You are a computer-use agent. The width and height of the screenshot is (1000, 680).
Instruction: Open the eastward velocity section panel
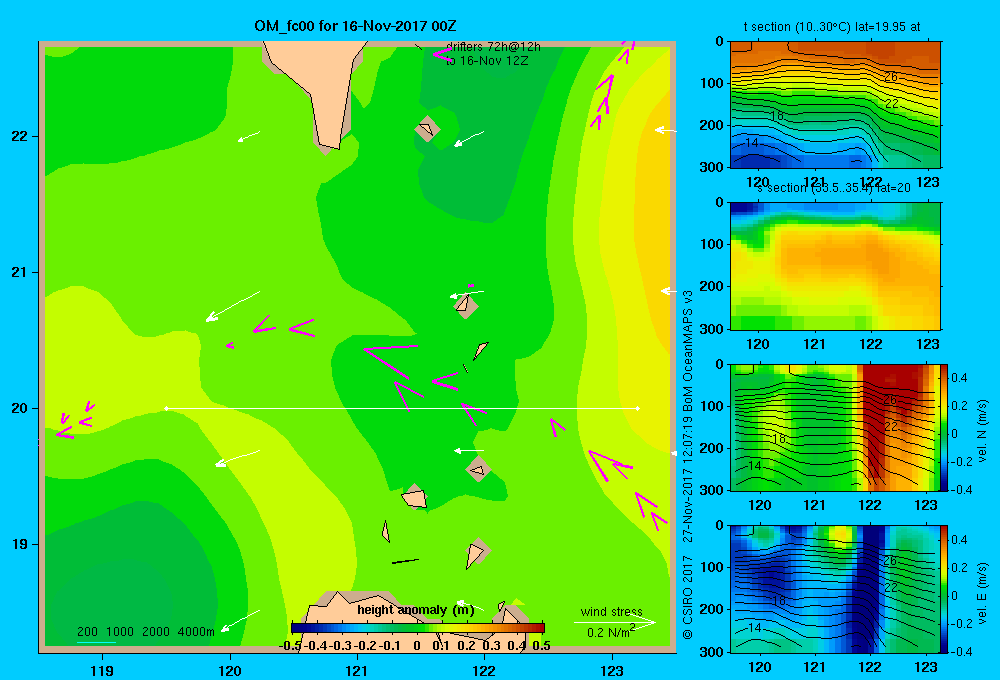[x=835, y=589]
